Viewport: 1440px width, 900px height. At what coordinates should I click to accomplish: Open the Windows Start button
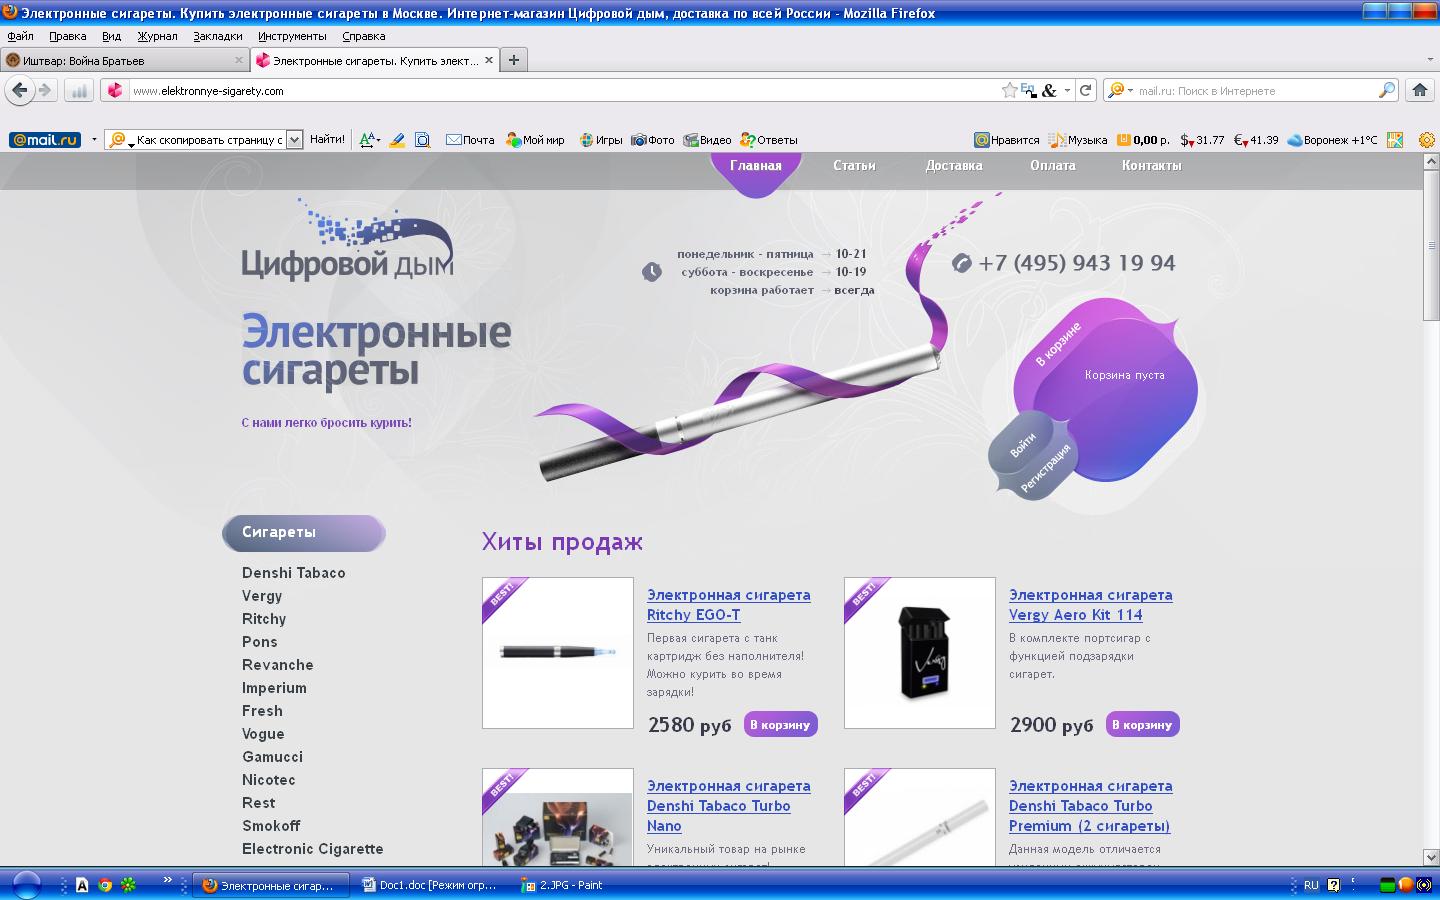26,885
